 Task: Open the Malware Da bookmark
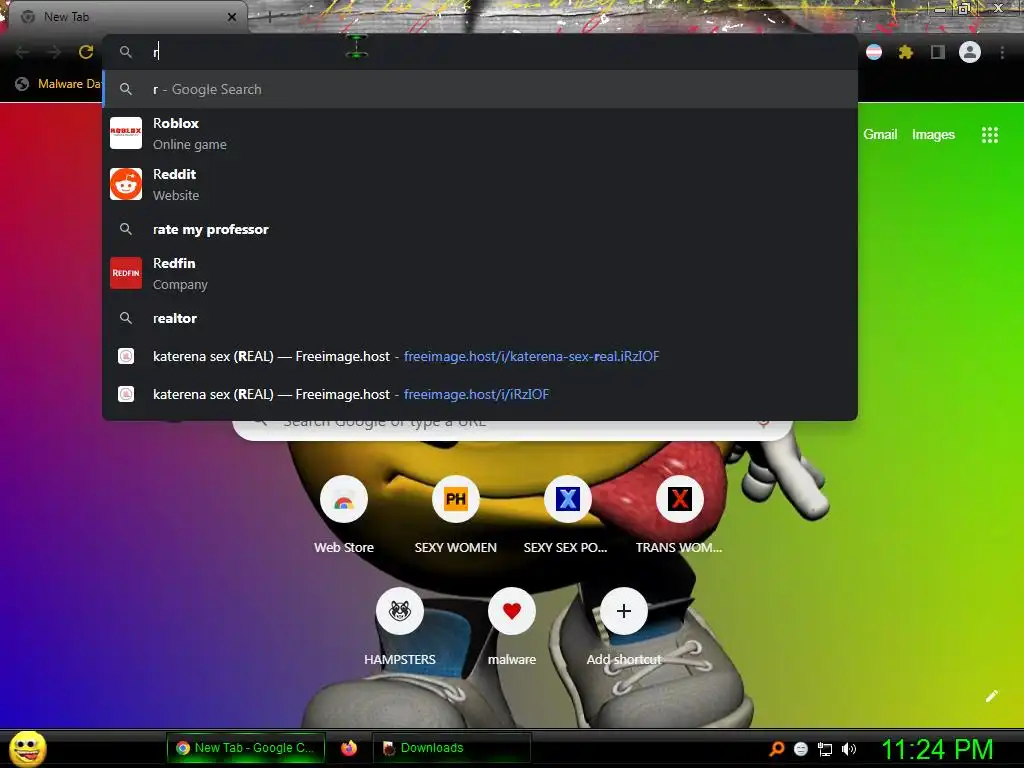click(58, 84)
